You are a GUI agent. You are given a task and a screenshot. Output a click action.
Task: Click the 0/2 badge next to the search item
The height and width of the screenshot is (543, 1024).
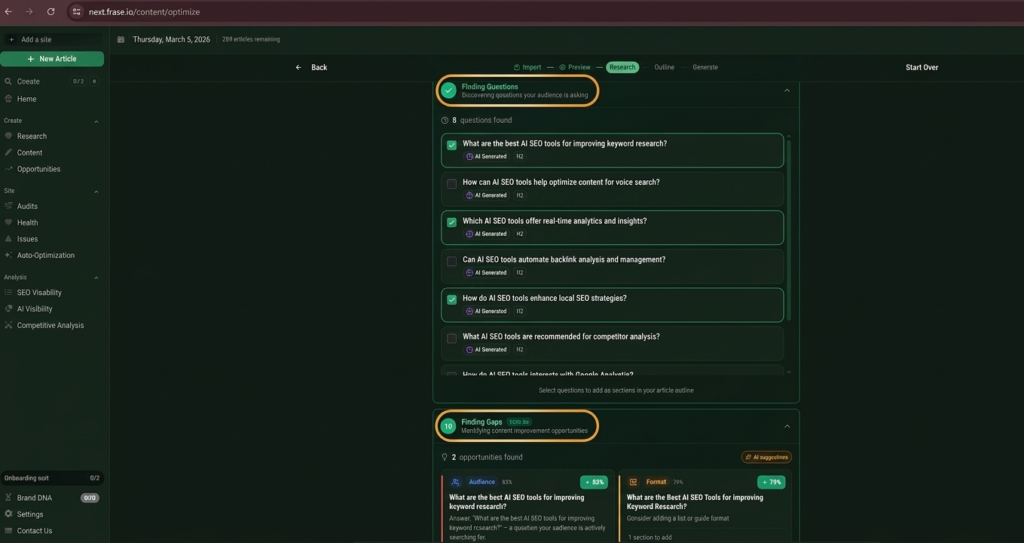click(78, 82)
